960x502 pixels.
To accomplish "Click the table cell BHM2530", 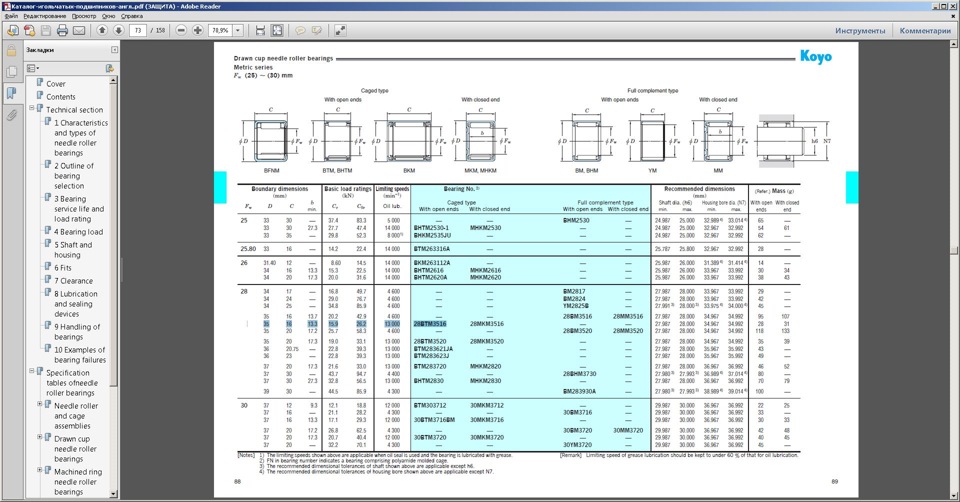I will pos(576,220).
